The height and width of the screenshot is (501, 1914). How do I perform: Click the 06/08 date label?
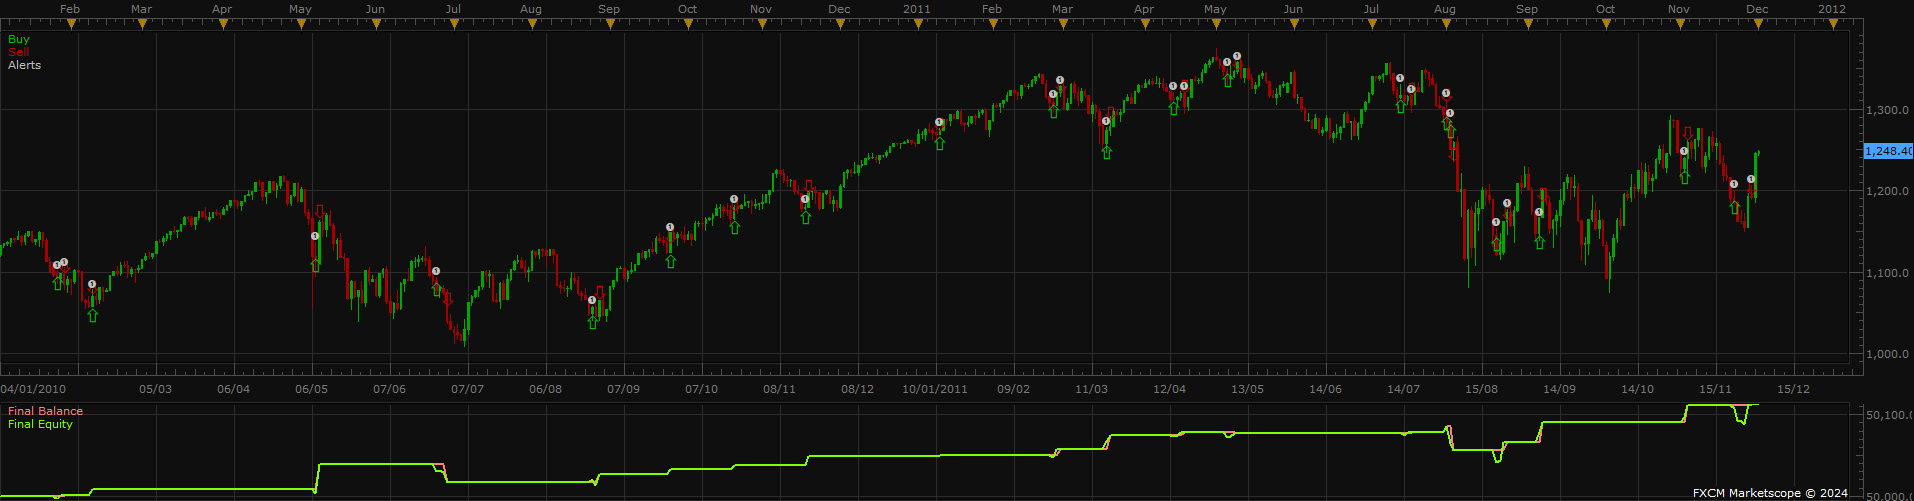(x=545, y=389)
